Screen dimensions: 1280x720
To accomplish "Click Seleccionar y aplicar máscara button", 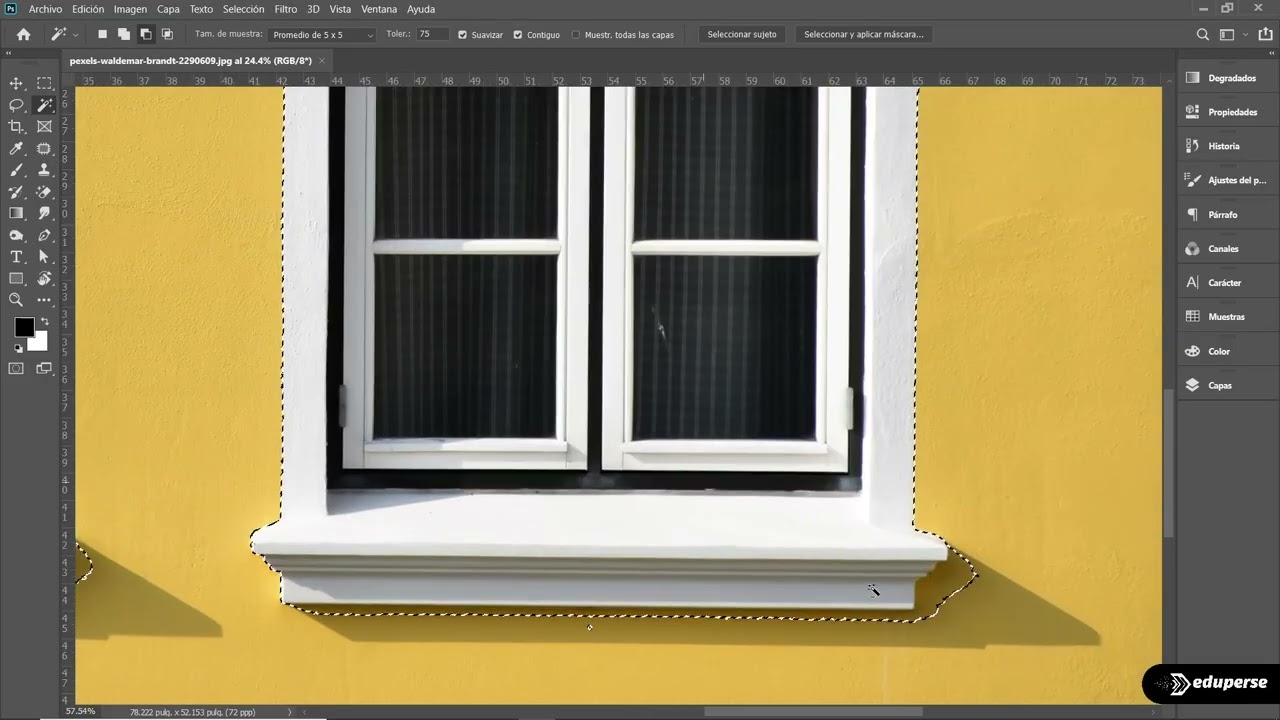I will click(864, 34).
